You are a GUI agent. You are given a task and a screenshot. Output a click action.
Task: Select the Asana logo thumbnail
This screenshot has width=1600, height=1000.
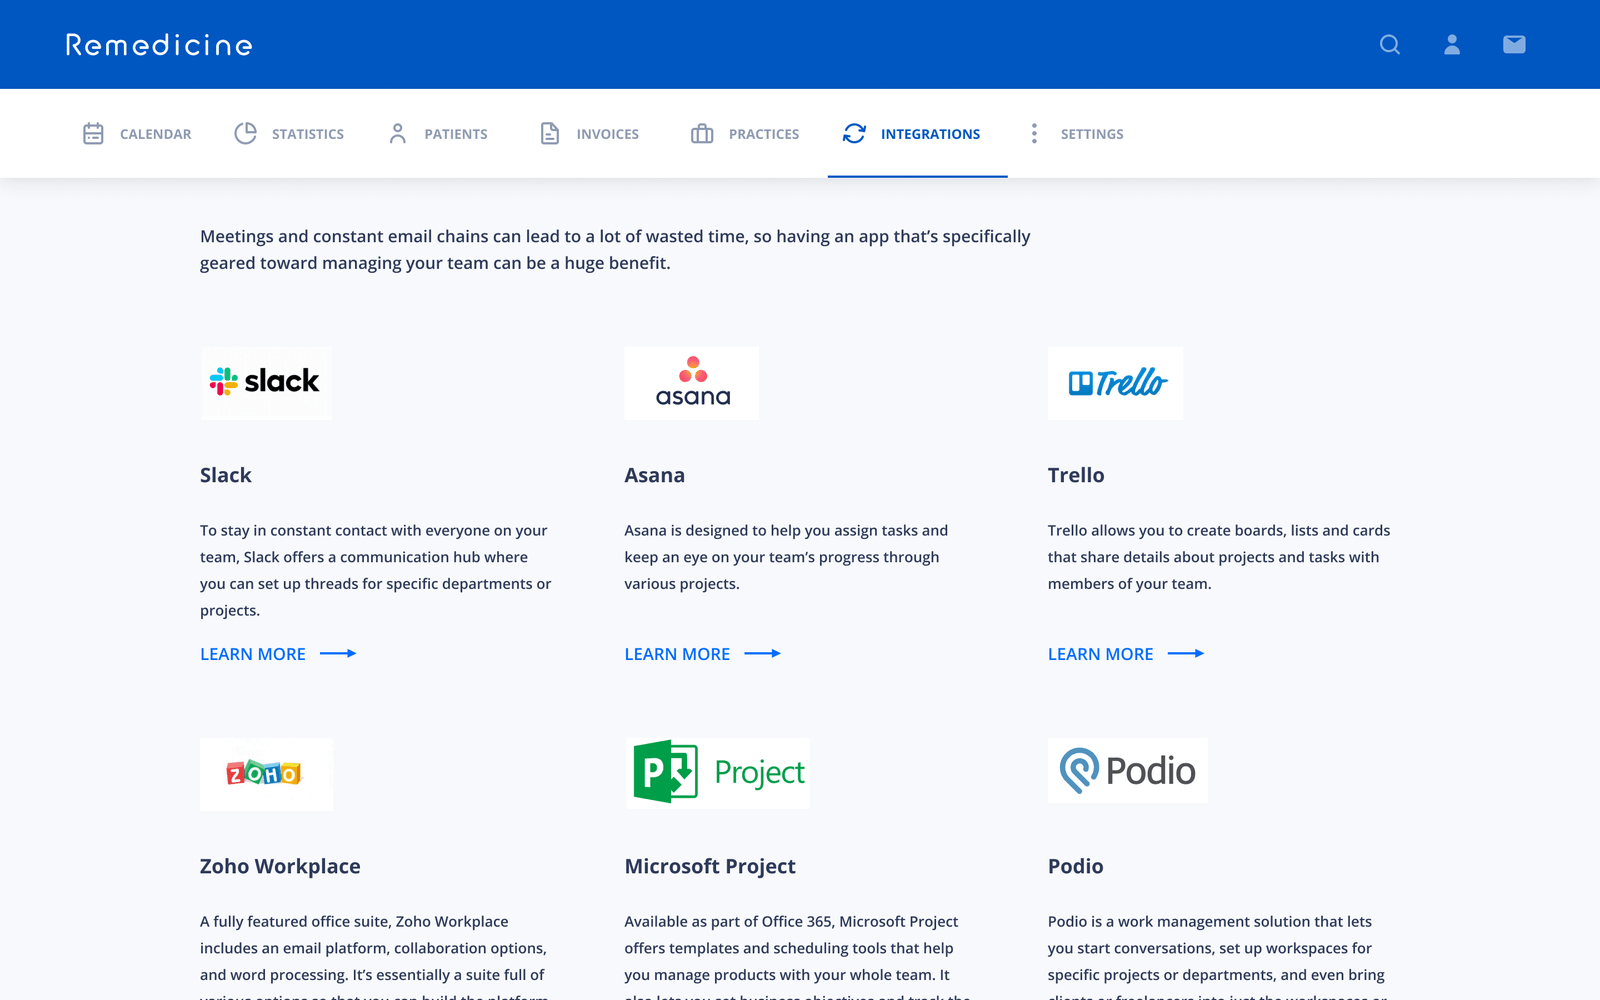click(x=692, y=383)
